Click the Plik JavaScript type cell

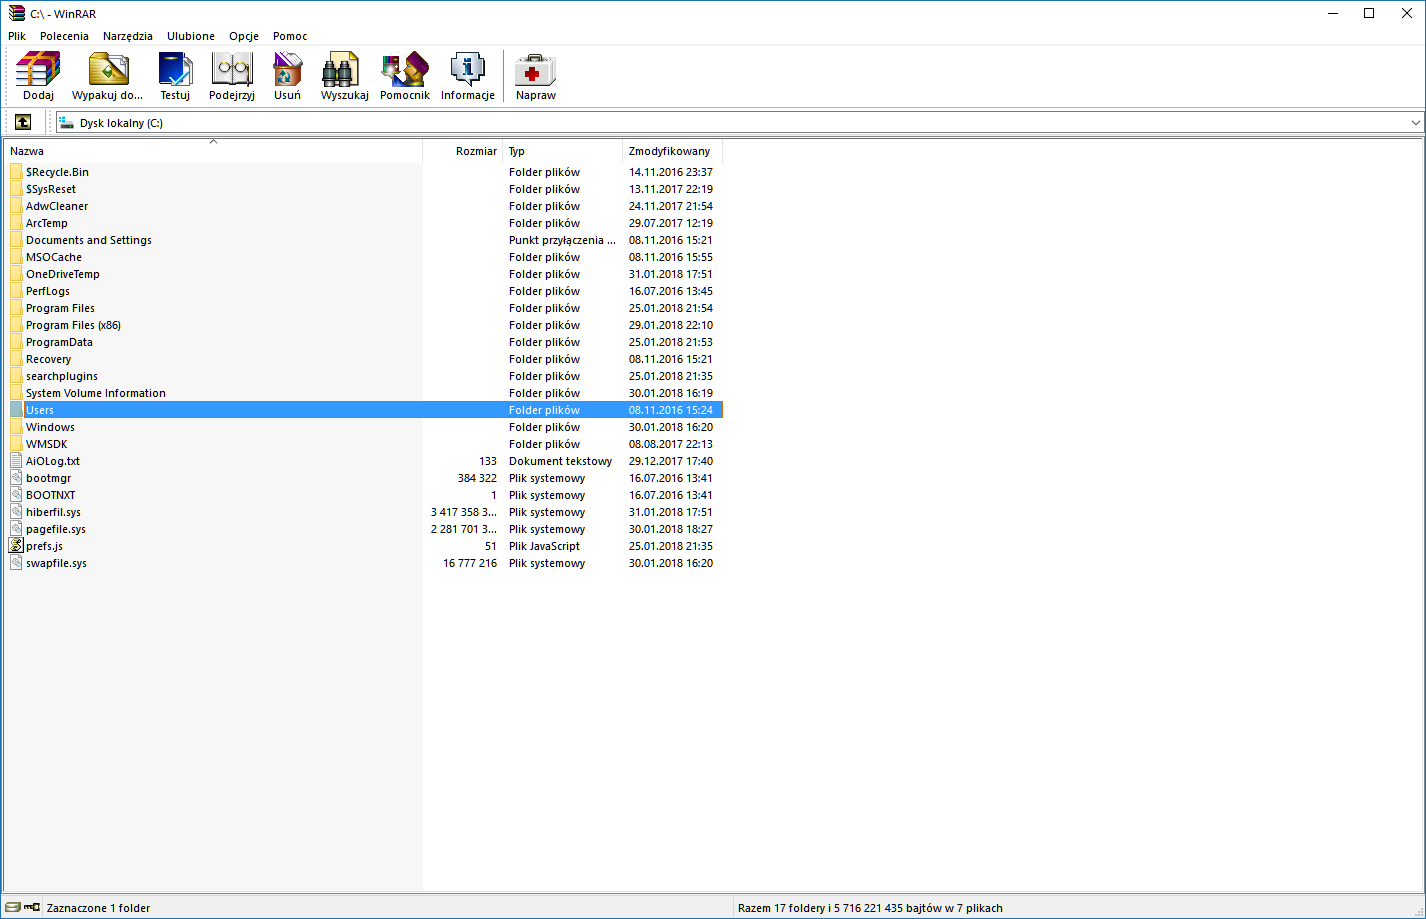coord(544,546)
